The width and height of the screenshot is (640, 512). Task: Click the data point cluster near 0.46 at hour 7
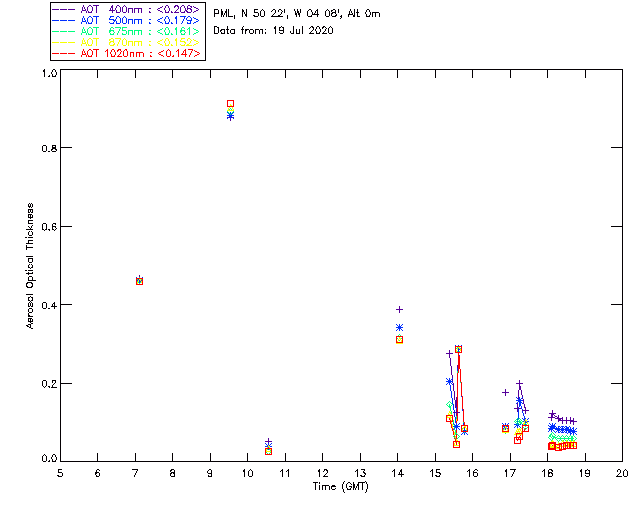click(139, 280)
